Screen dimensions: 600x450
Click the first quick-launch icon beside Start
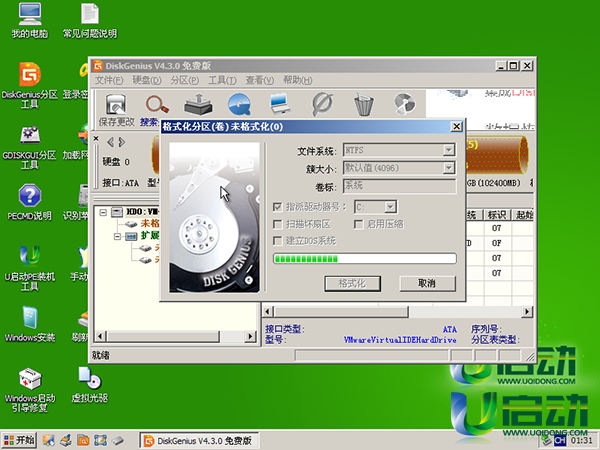pyautogui.click(x=49, y=440)
